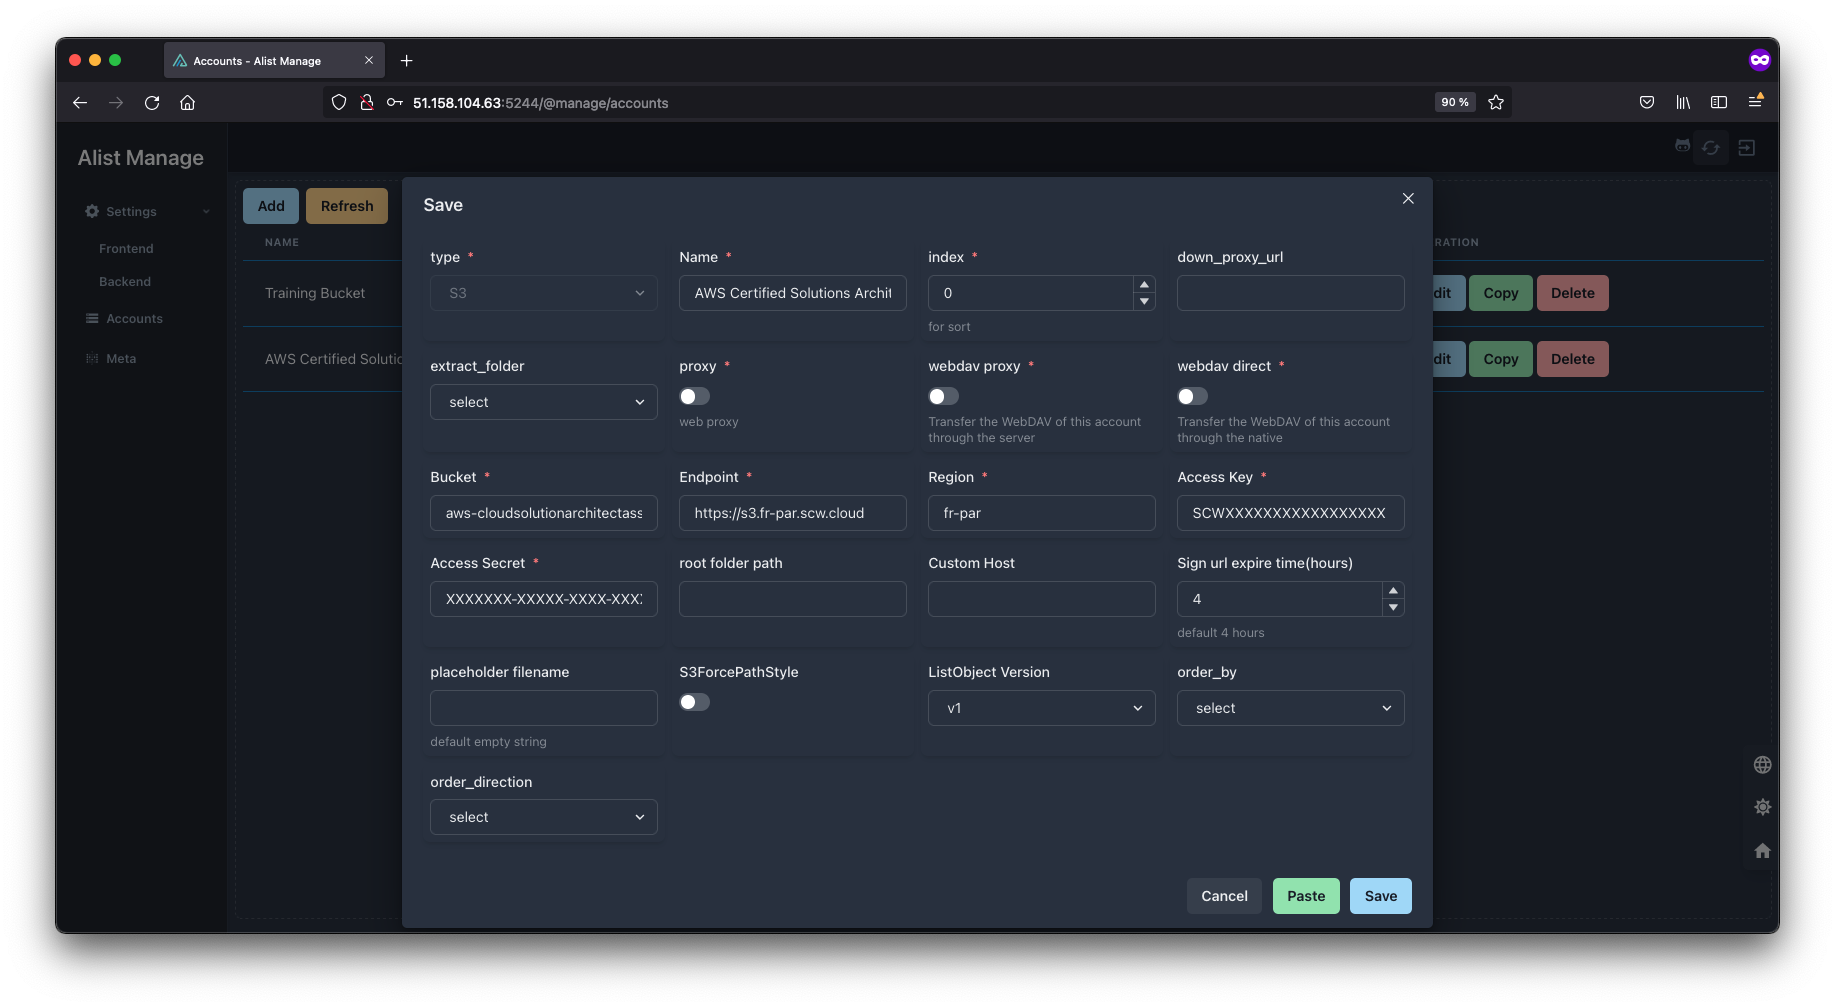
Task: Increase the index value with up arrow
Action: click(x=1144, y=285)
